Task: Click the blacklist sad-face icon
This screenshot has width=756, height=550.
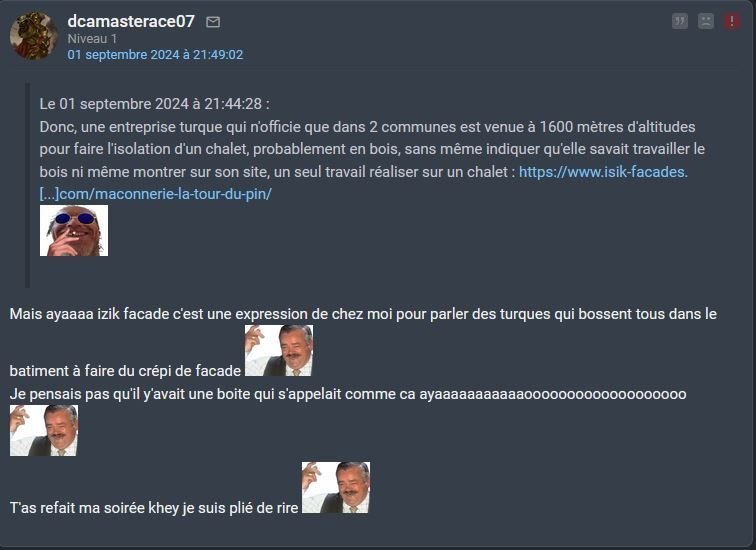Action: pyautogui.click(x=706, y=21)
